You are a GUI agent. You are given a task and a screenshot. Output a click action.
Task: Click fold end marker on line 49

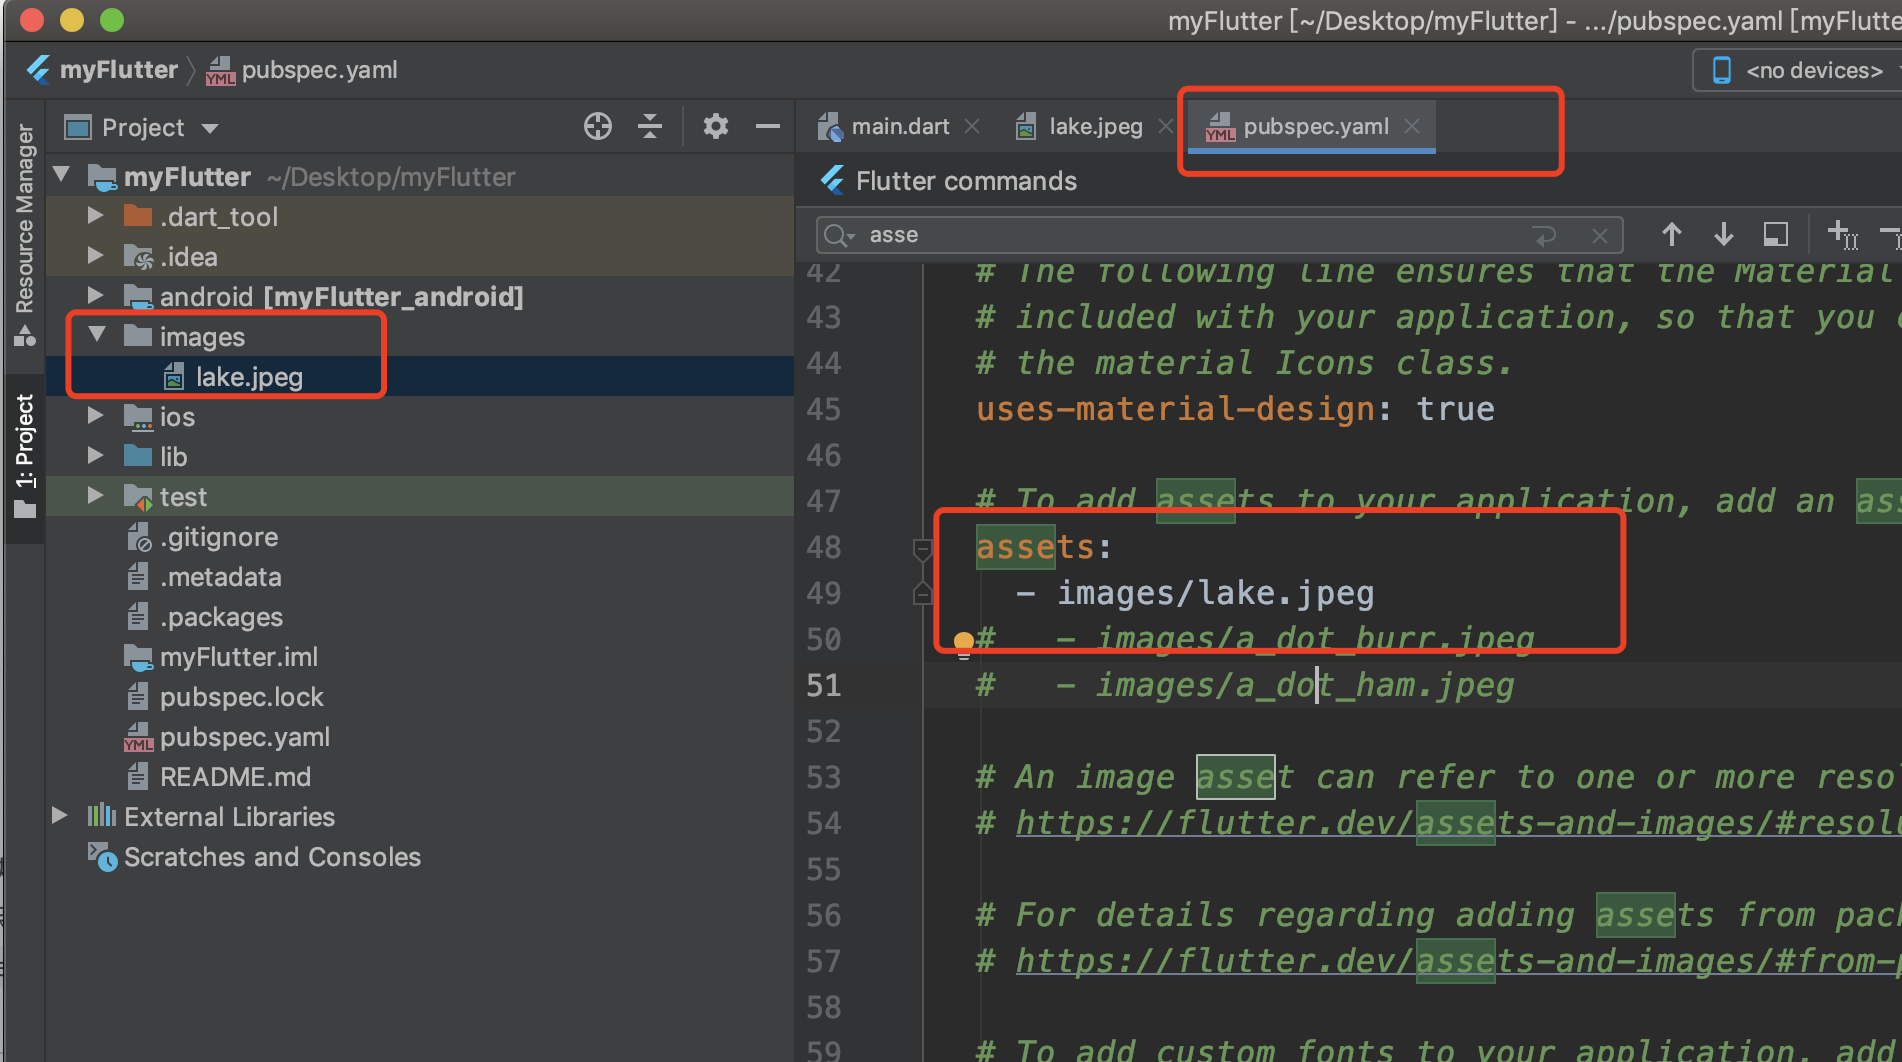click(922, 594)
